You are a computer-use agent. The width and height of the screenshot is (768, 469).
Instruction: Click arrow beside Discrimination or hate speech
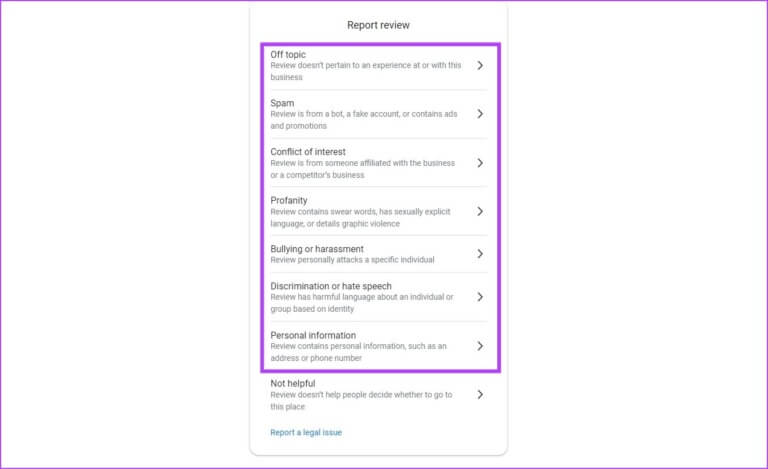pos(480,297)
